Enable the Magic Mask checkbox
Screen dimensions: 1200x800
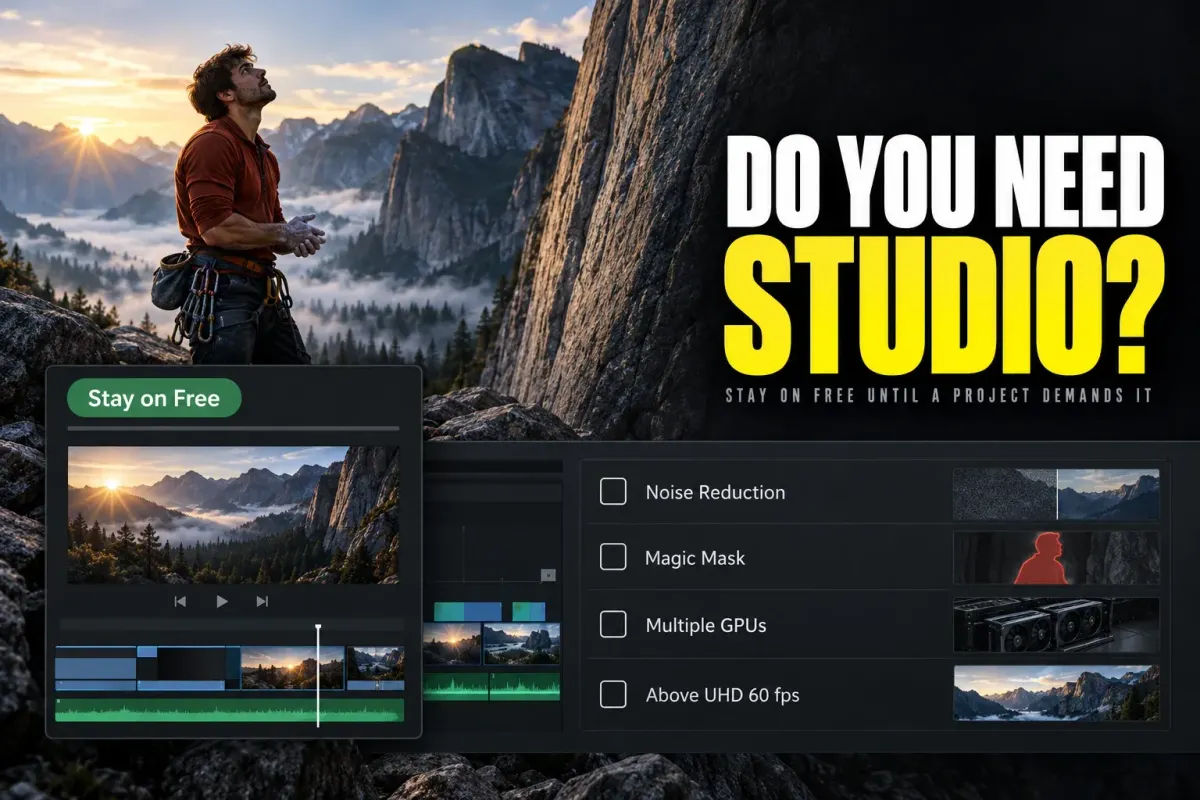coord(613,557)
